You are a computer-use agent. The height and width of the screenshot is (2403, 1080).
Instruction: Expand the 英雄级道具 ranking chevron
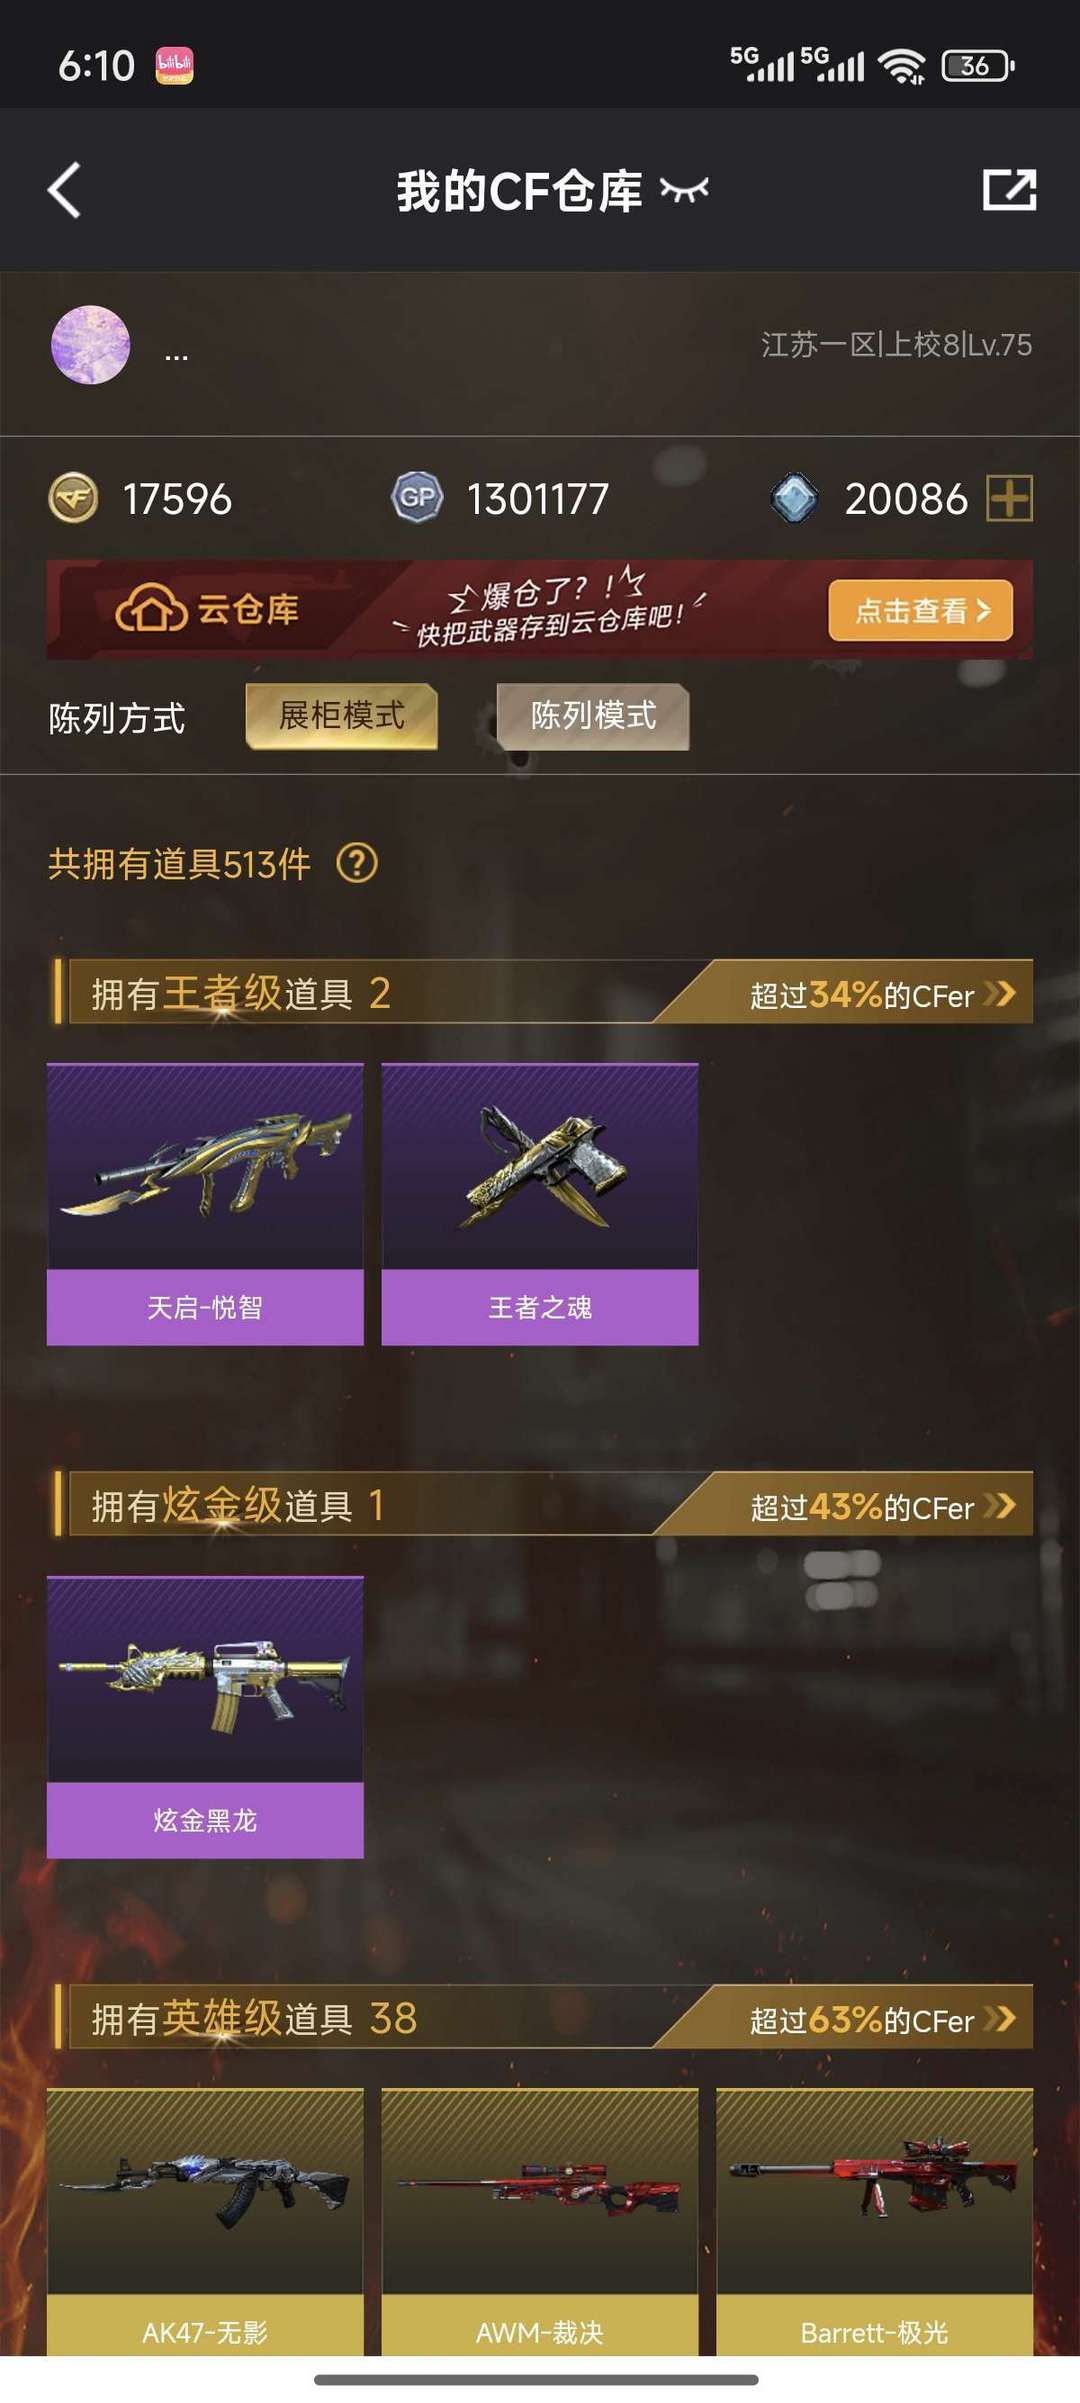click(x=999, y=2018)
